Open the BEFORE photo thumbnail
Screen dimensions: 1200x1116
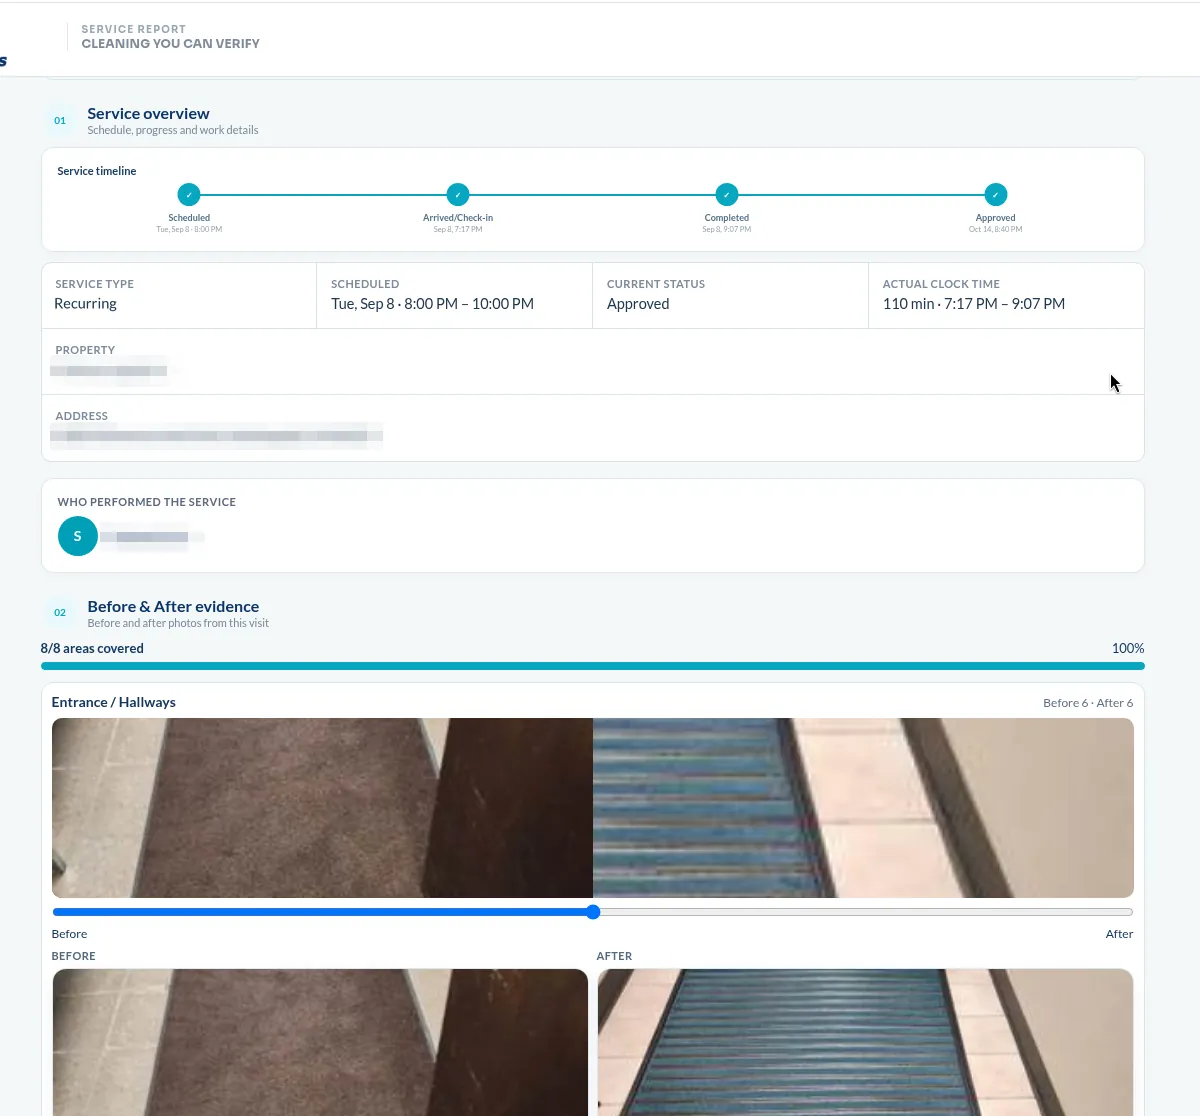pyautogui.click(x=320, y=1042)
